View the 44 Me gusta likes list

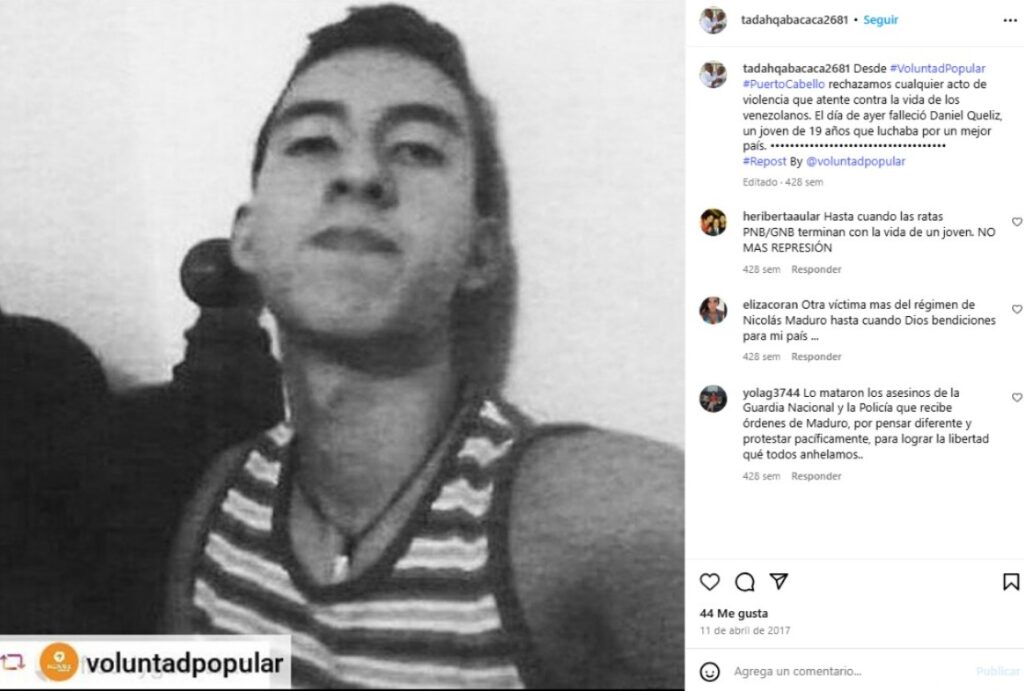coord(733,613)
